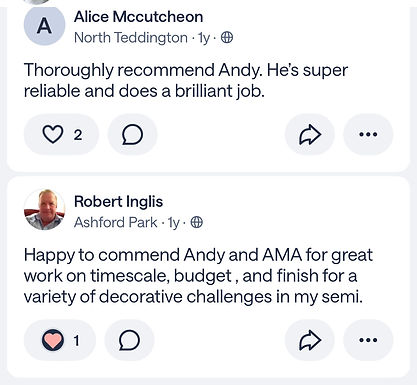Select the Ashford Park neighborhood label
Screen dimensions: 417x385
[115, 222]
